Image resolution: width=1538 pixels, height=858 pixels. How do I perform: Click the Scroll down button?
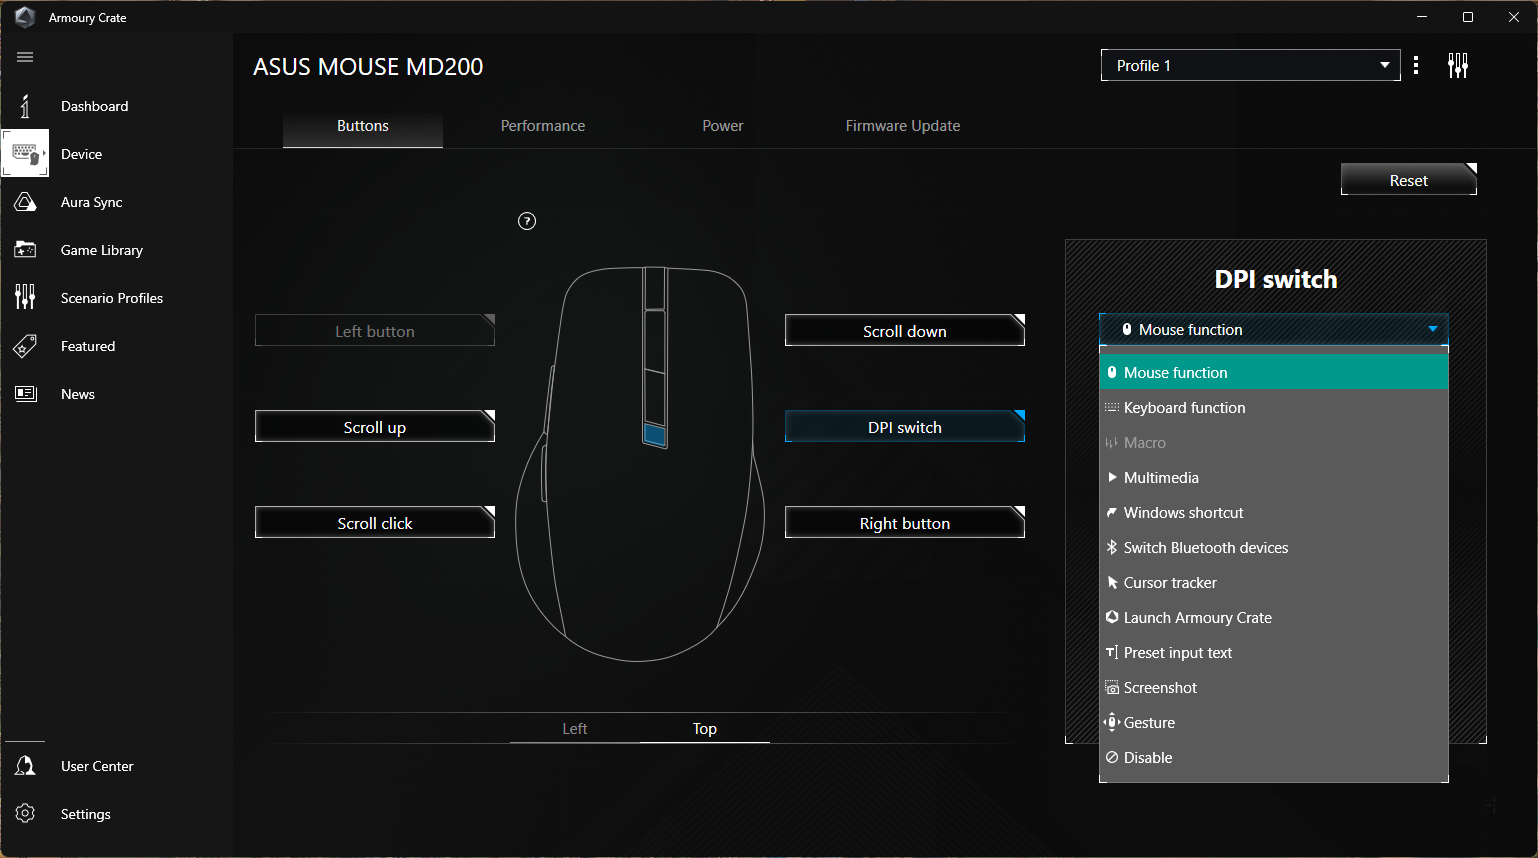point(905,331)
